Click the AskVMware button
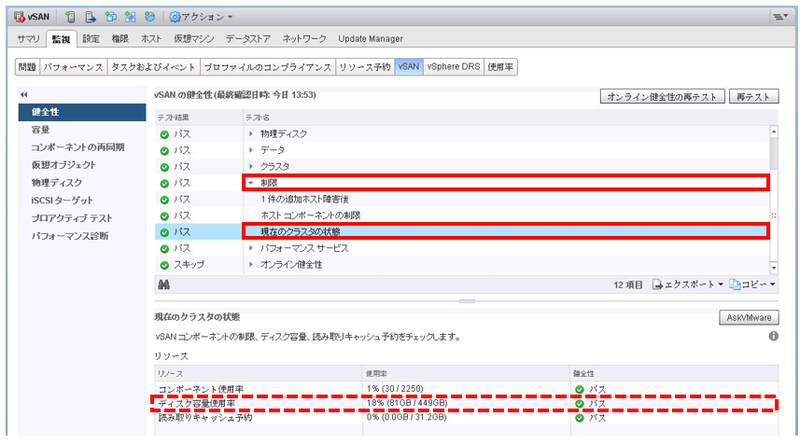The image size is (800, 444). (x=748, y=317)
